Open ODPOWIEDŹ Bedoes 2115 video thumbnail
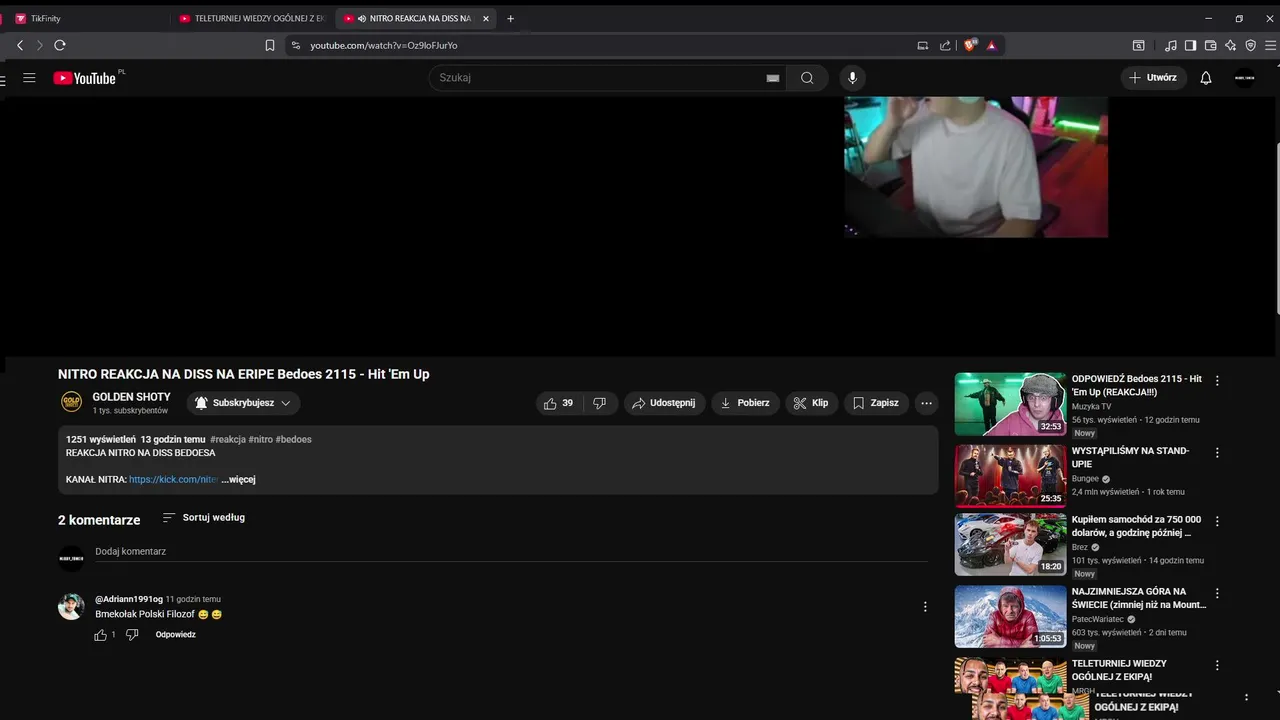 [1011, 404]
